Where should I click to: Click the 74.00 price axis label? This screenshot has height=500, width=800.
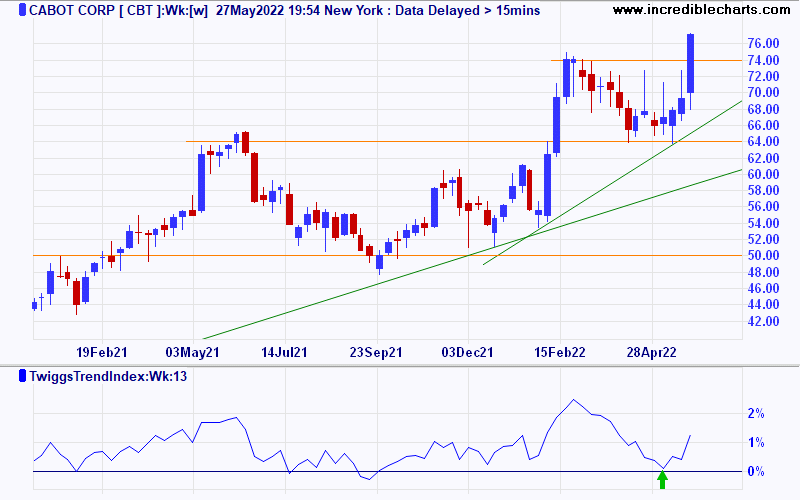click(x=763, y=60)
